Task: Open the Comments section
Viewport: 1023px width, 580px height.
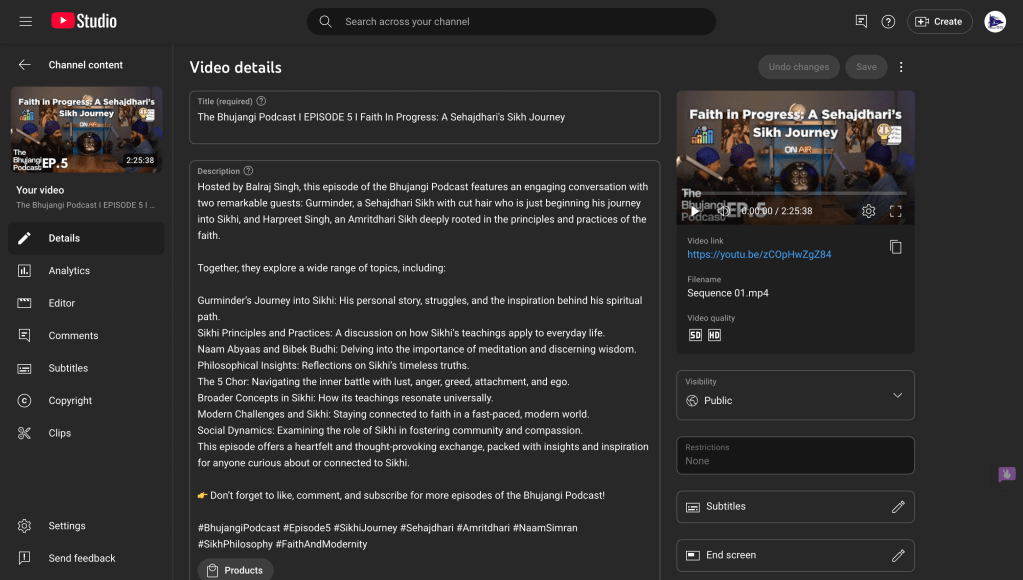Action: 73,336
